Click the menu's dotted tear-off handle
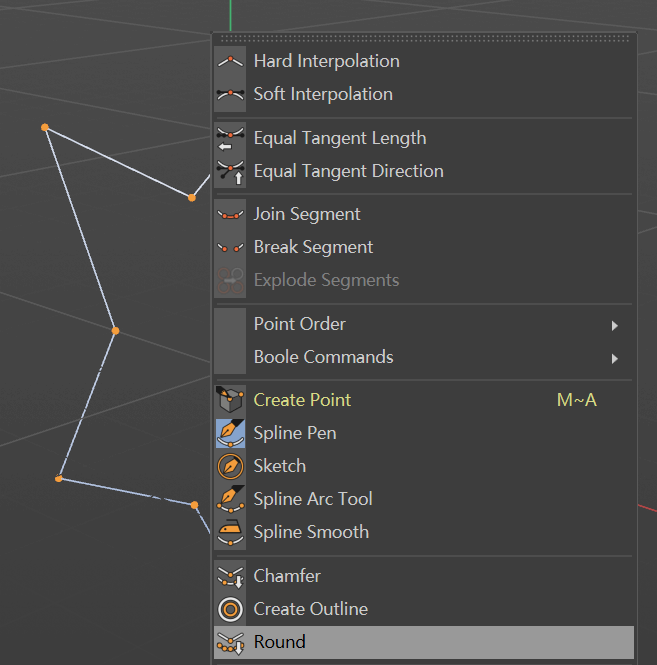Image resolution: width=657 pixels, height=665 pixels. [424, 38]
